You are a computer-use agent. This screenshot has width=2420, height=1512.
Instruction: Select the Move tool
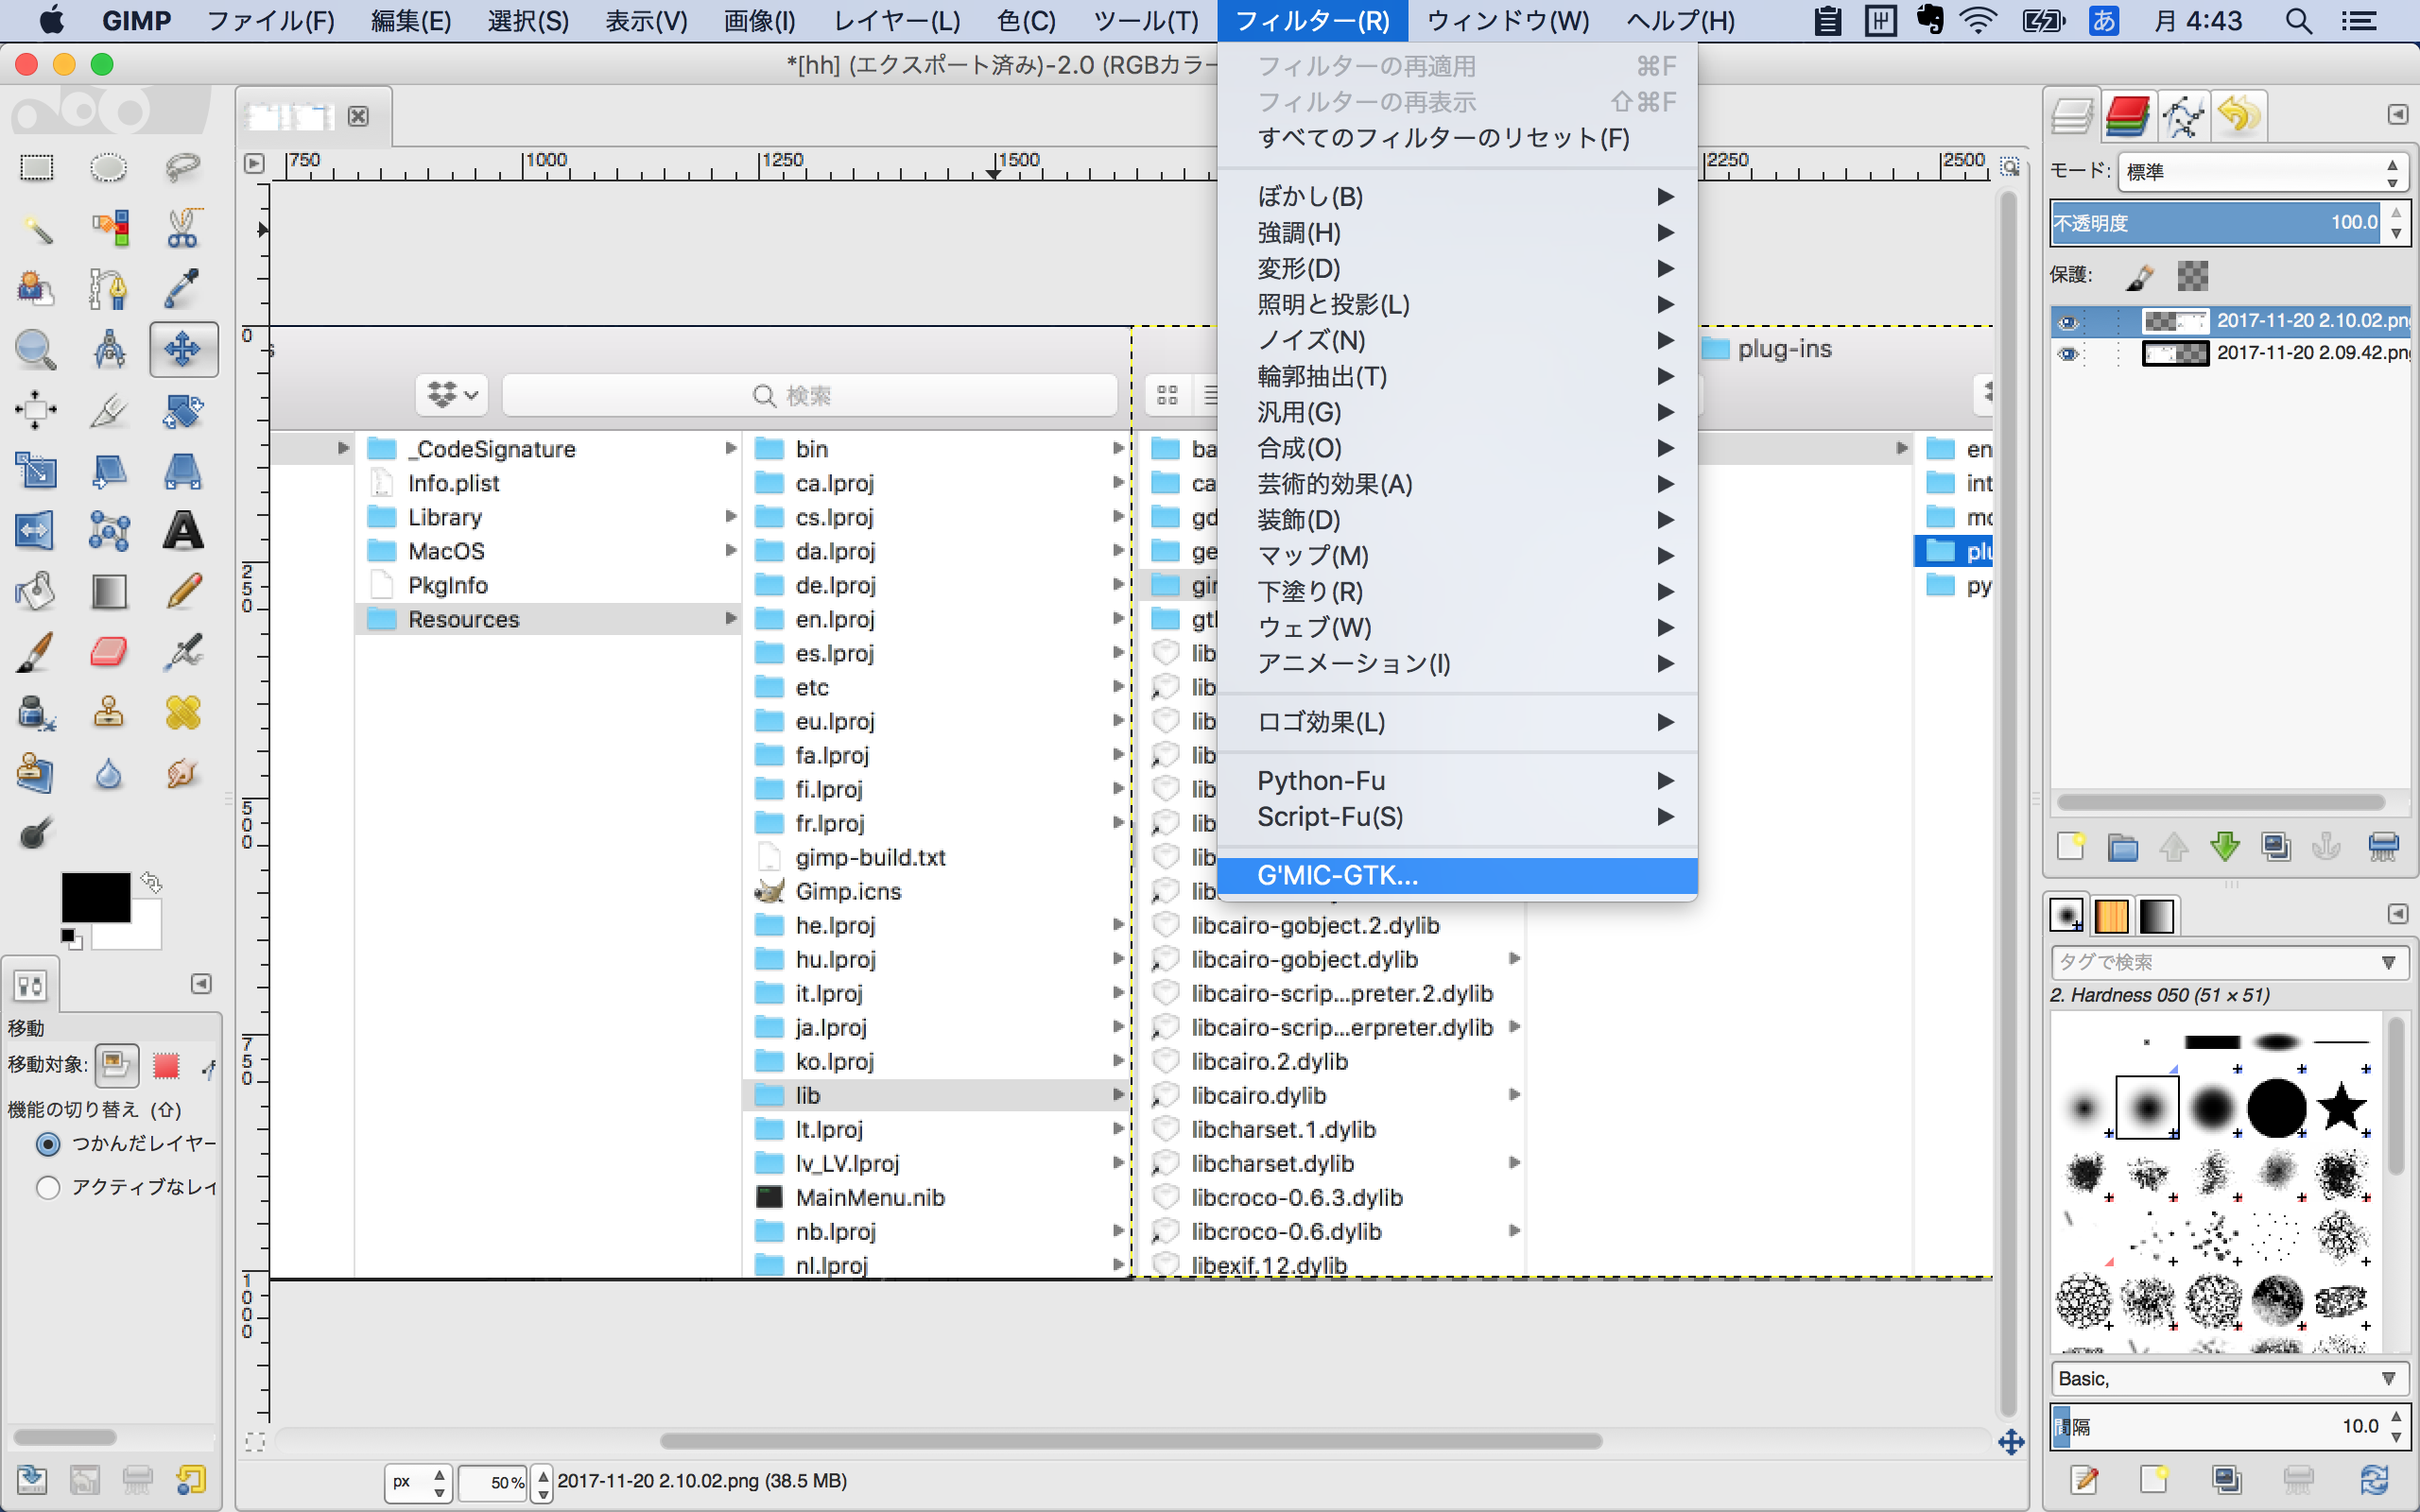183,349
